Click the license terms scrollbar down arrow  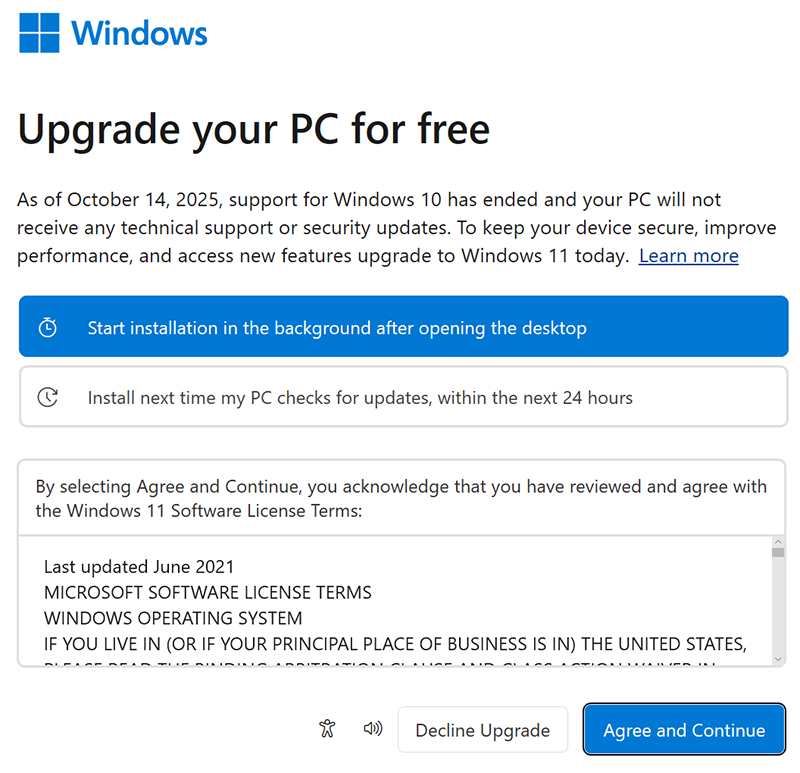click(x=778, y=658)
